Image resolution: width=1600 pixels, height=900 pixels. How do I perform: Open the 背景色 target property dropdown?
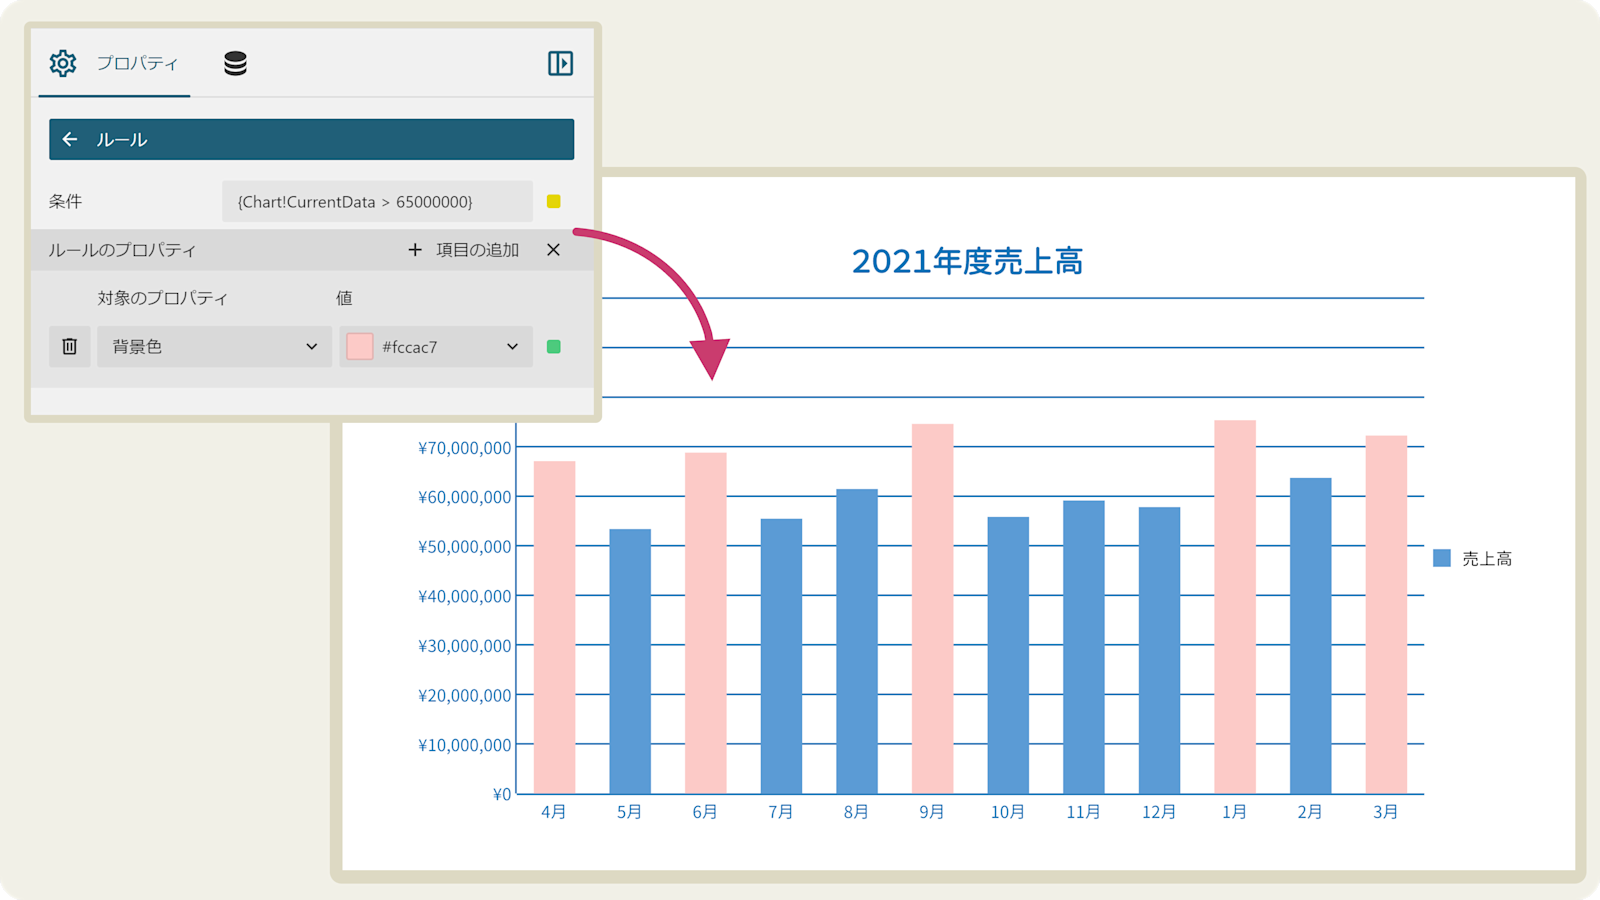214,346
